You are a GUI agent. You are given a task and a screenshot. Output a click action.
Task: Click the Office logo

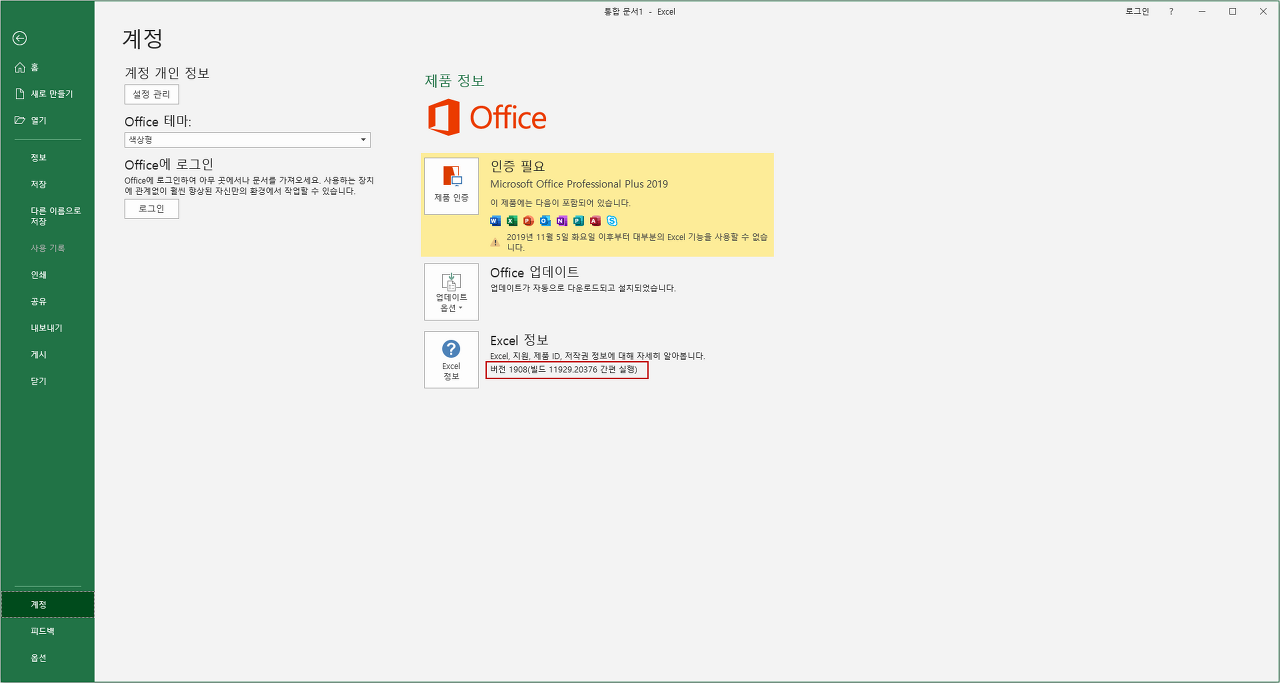coord(487,118)
